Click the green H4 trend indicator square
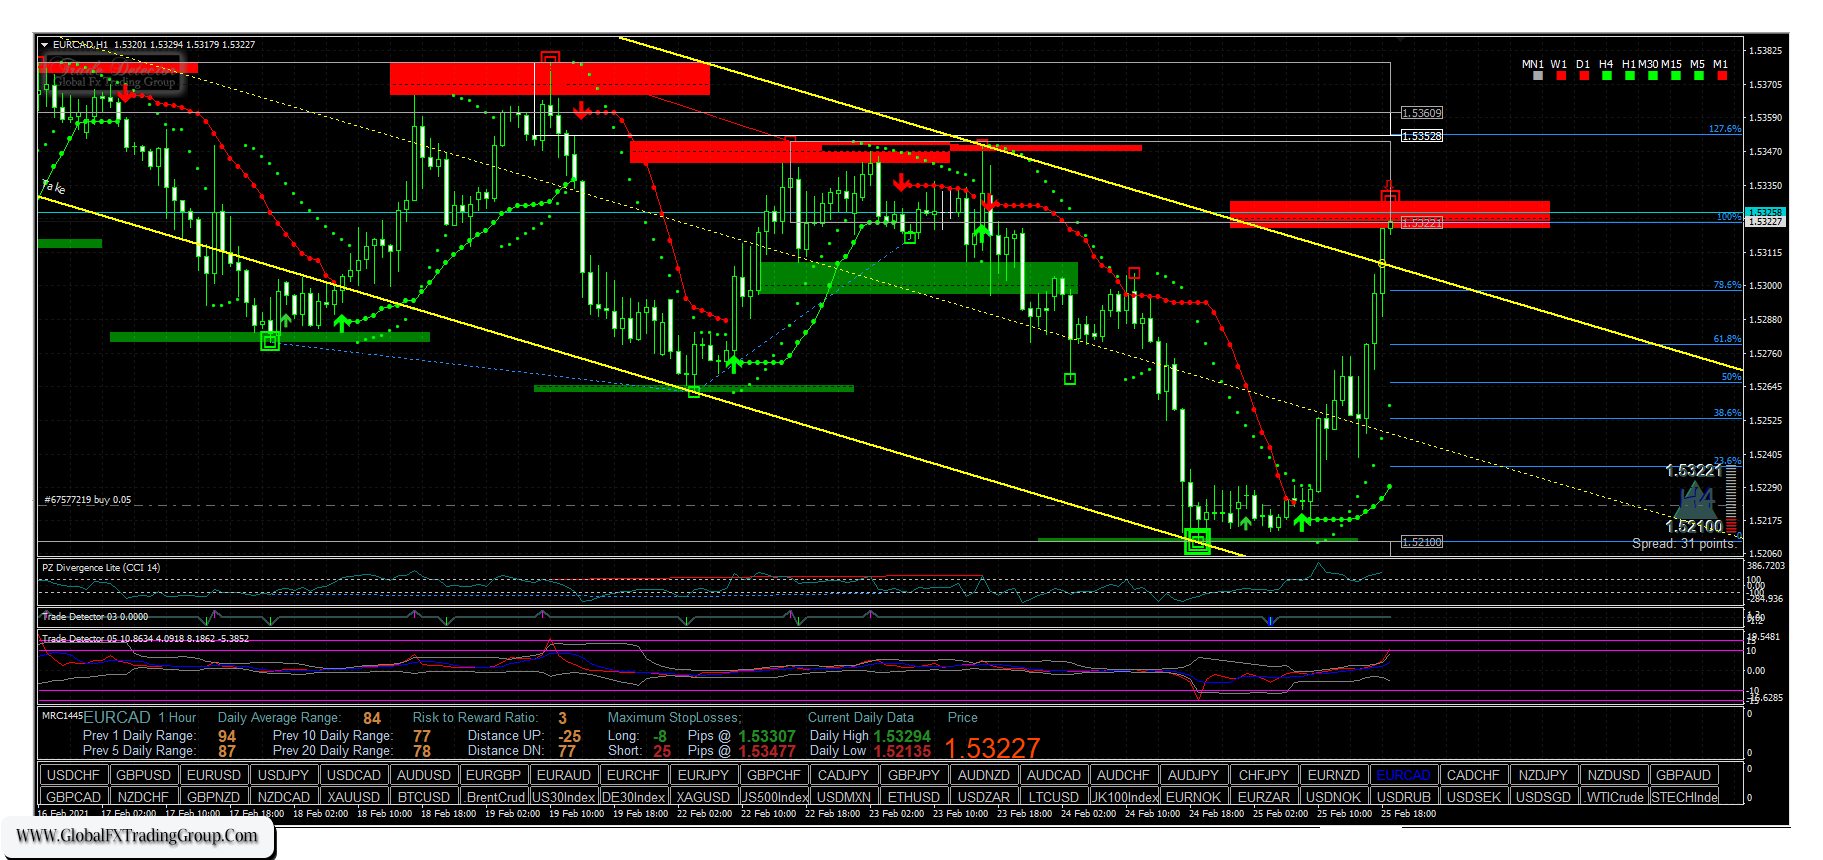The width and height of the screenshot is (1823, 860). pyautogui.click(x=1606, y=76)
